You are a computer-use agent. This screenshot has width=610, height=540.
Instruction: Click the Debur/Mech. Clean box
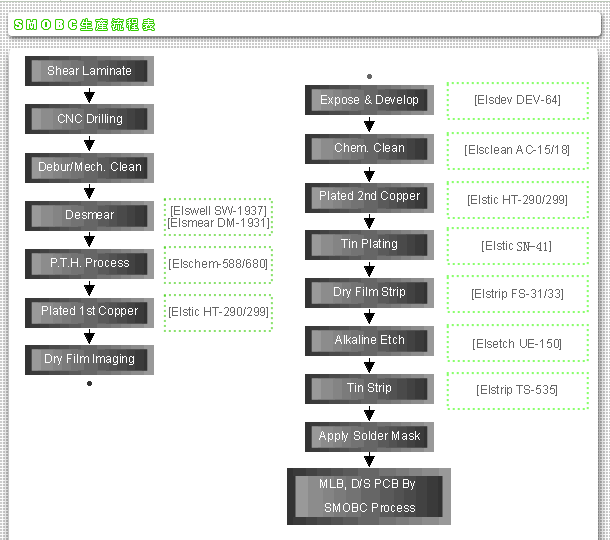tap(89, 167)
